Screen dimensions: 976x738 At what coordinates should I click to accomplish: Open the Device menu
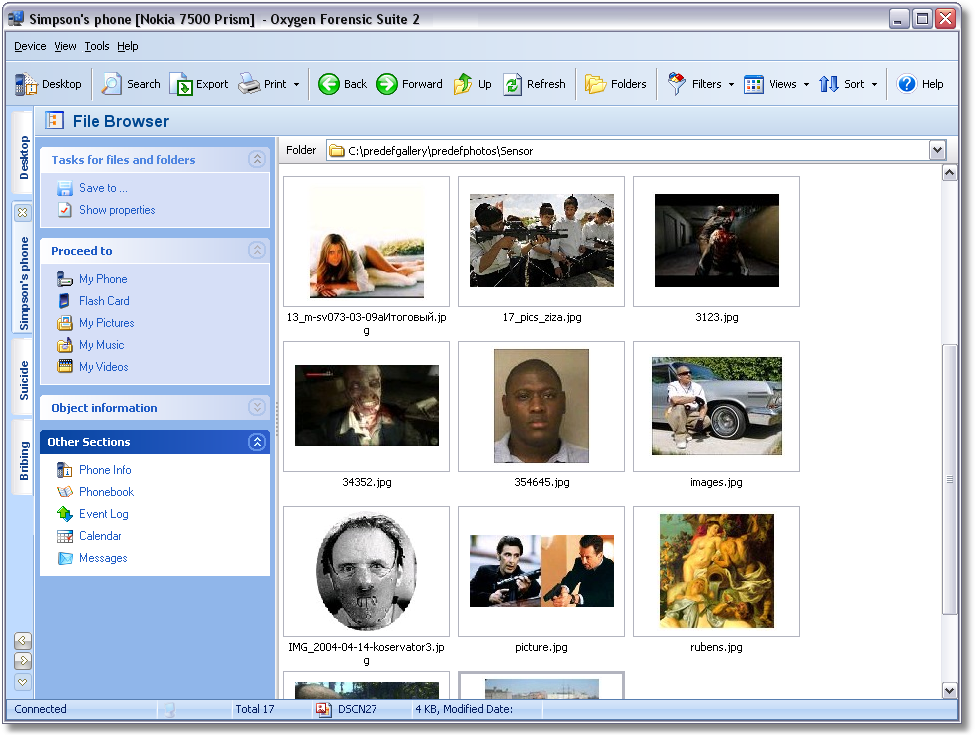click(30, 46)
